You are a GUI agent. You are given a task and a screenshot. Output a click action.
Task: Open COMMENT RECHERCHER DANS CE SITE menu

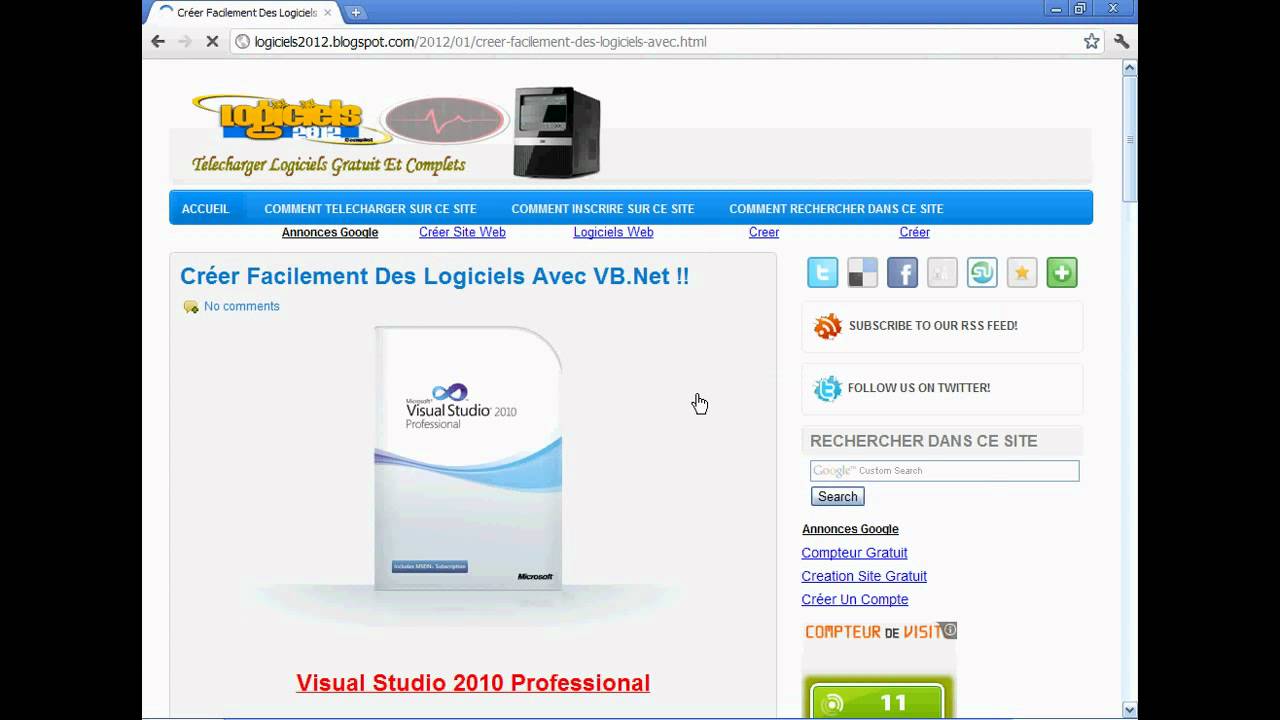[836, 209]
